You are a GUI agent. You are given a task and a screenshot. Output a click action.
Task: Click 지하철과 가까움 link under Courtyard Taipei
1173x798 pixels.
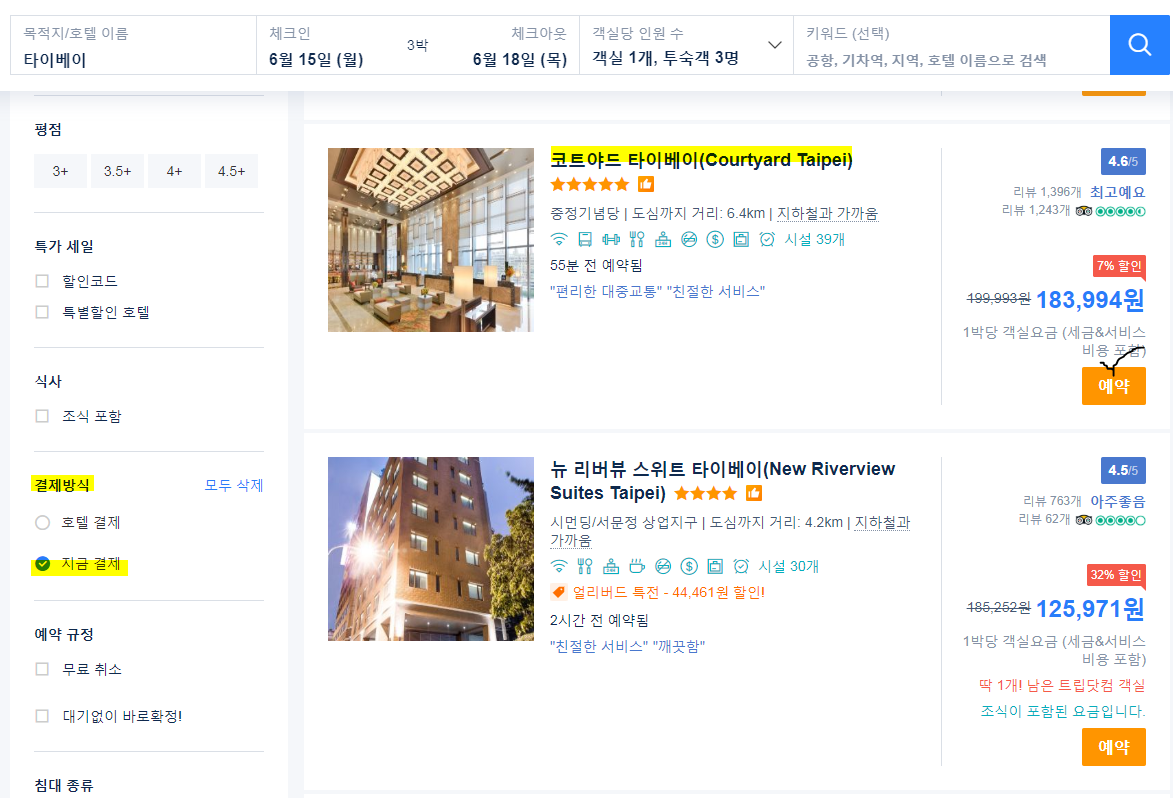coord(827,213)
